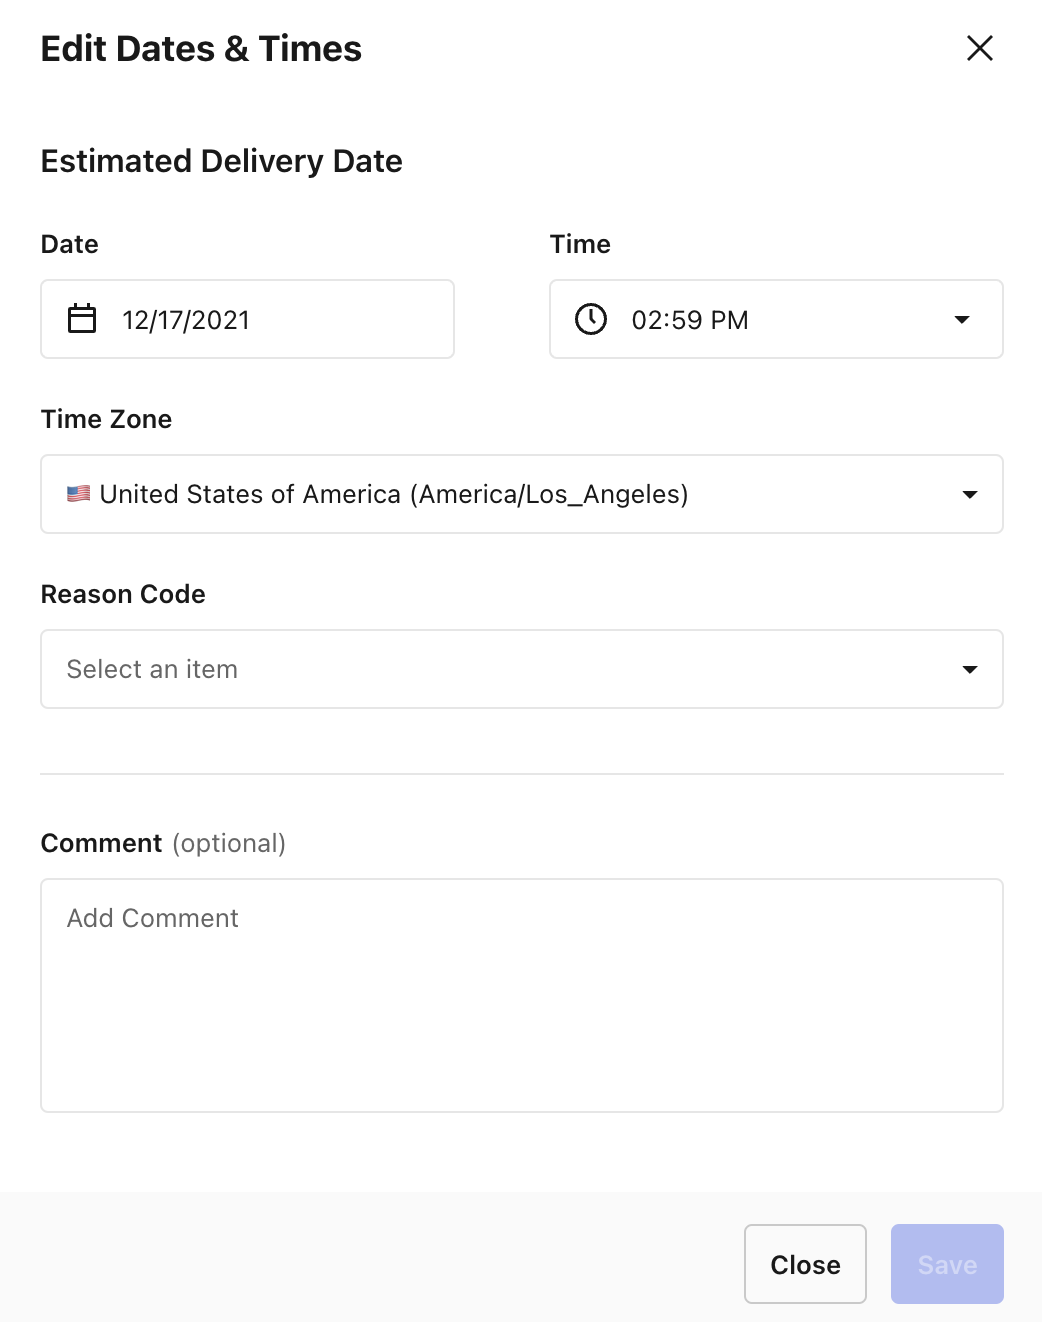Open the America/Los_Angeles time zone selector
1042x1322 pixels.
click(x=522, y=494)
